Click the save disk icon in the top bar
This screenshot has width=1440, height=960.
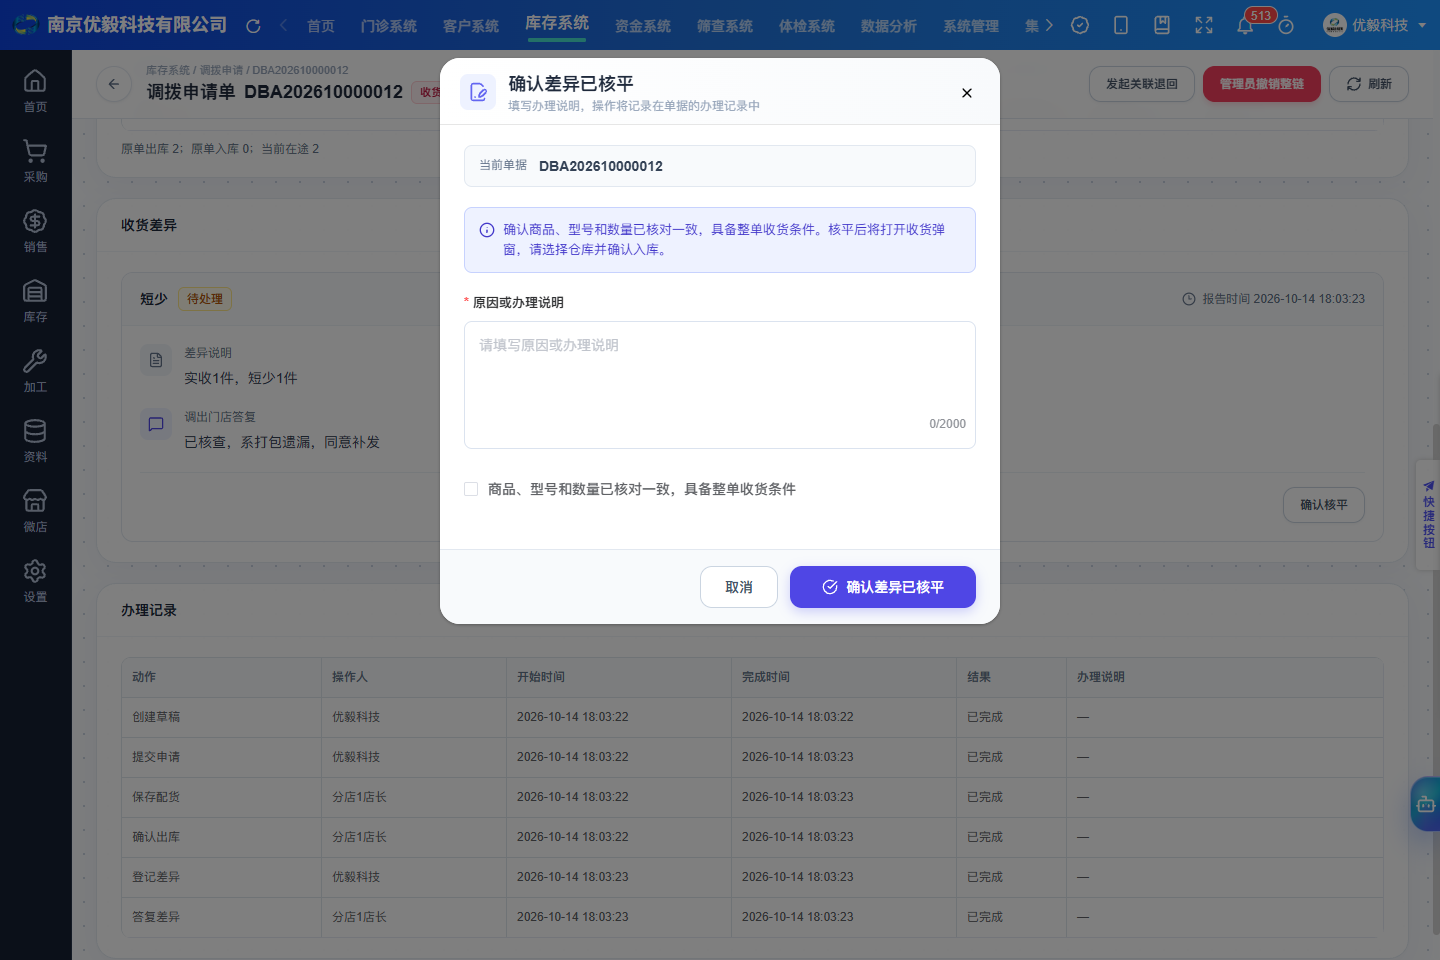click(x=1162, y=26)
